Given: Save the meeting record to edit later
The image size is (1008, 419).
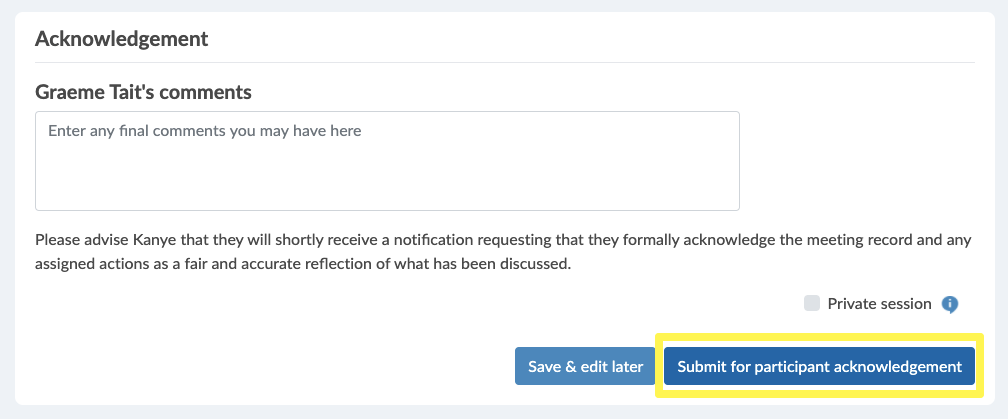Looking at the screenshot, I should 585,366.
